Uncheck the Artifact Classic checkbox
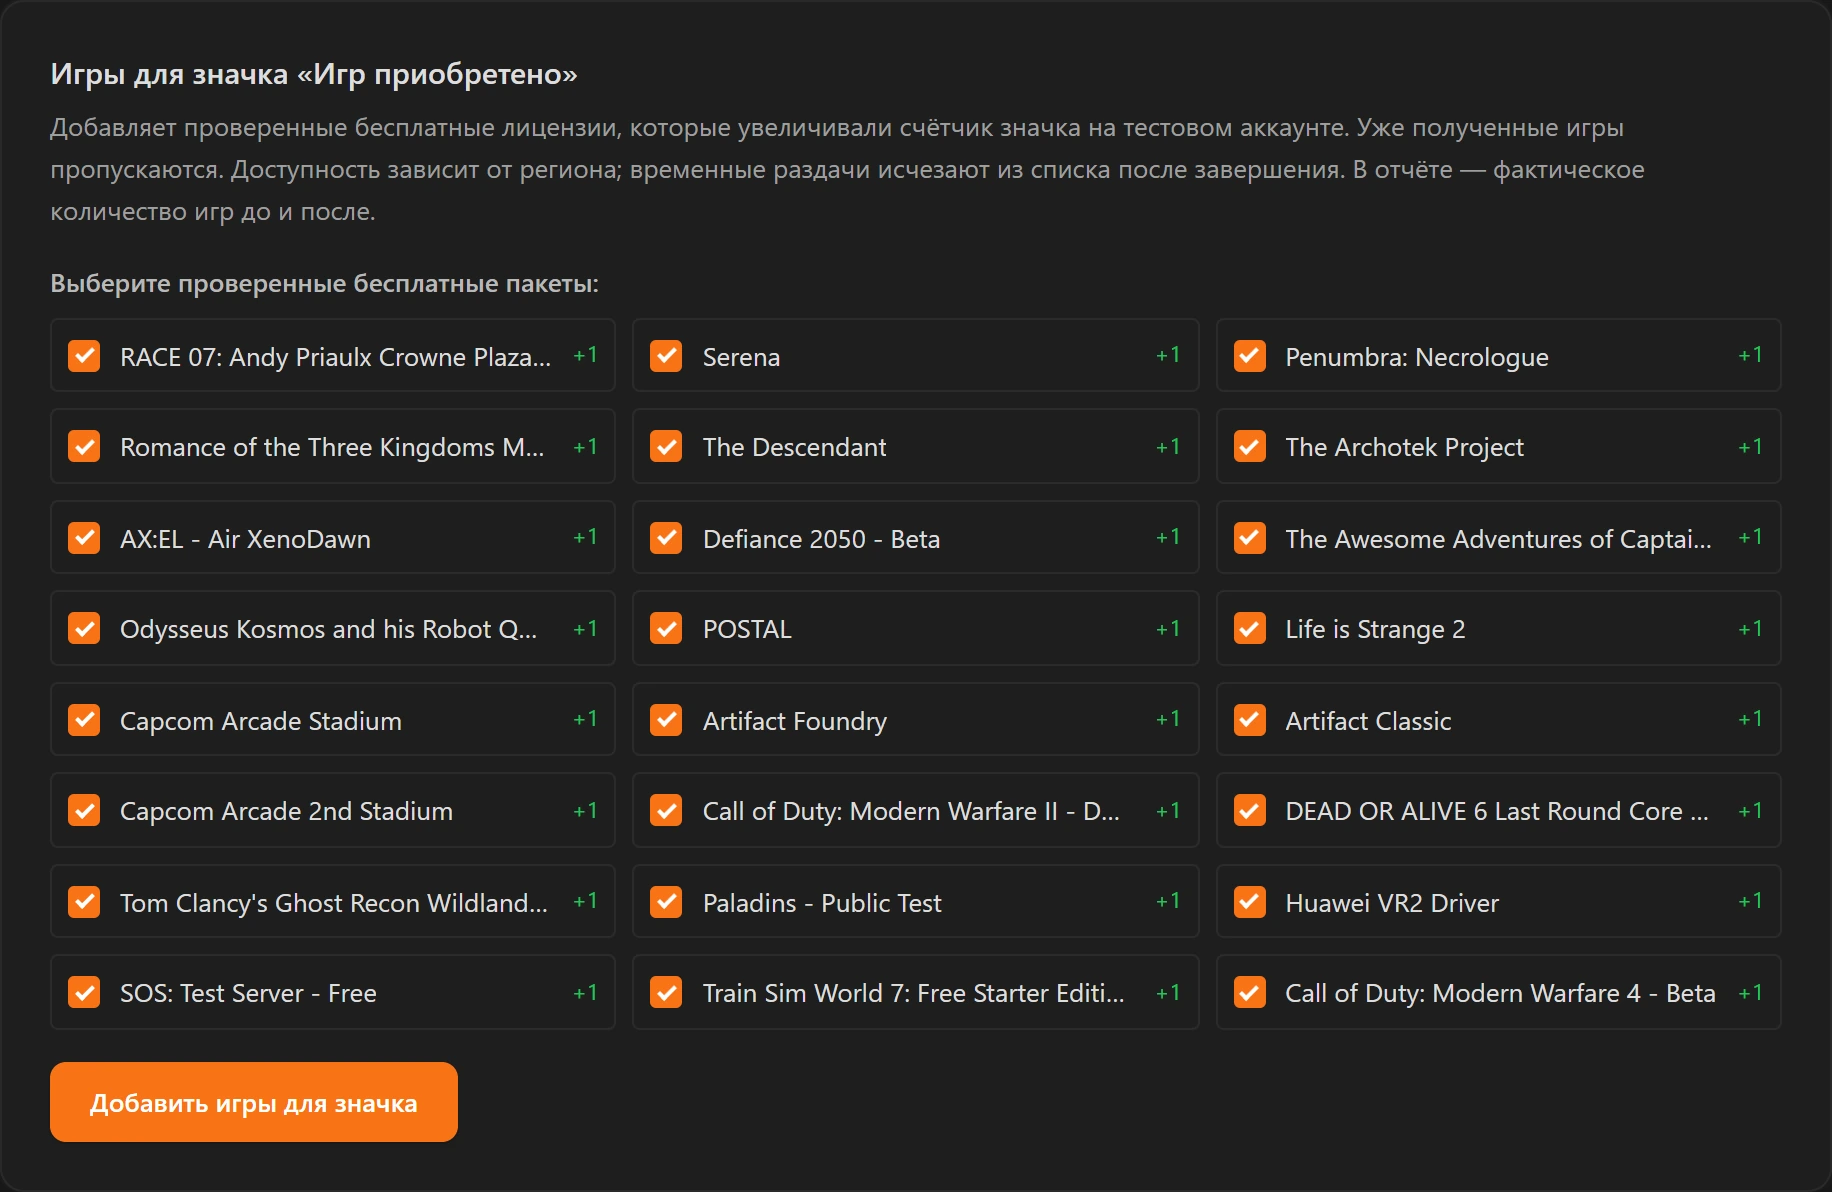This screenshot has width=1832, height=1192. coord(1250,720)
